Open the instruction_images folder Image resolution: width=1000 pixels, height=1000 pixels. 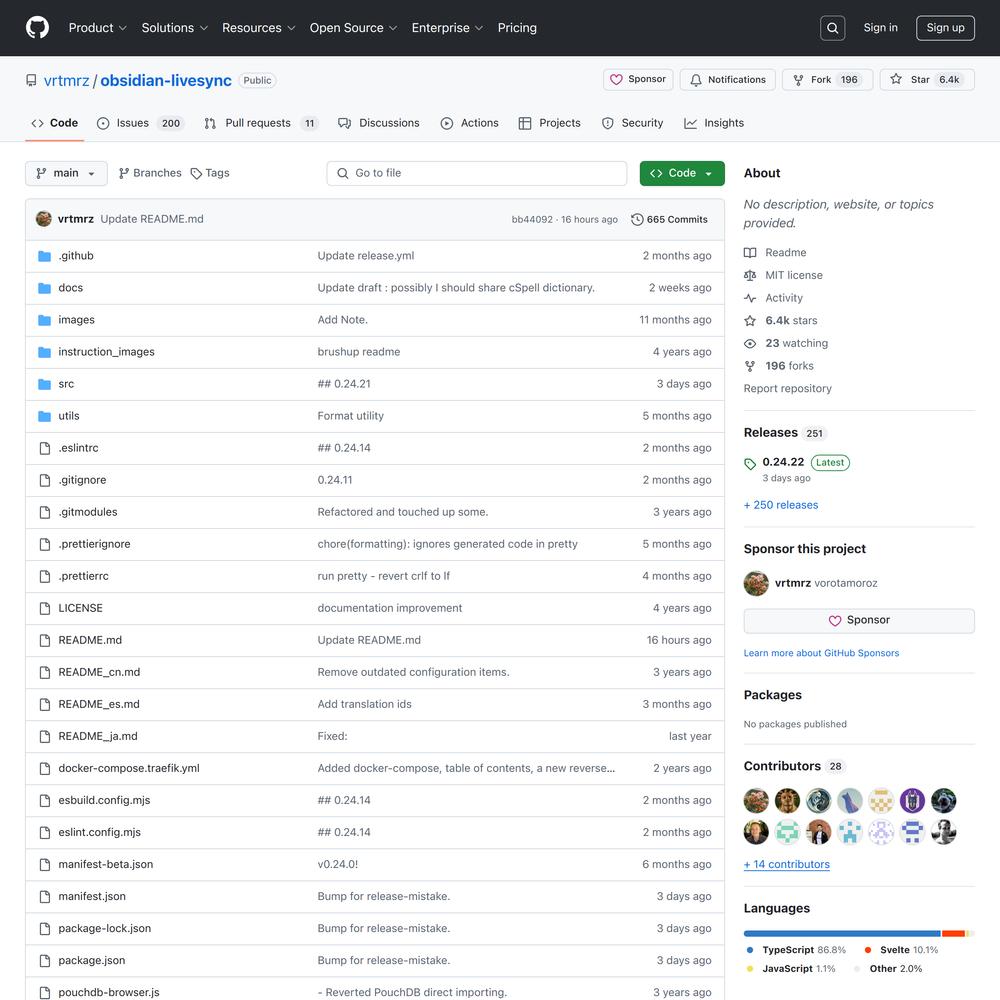click(107, 352)
